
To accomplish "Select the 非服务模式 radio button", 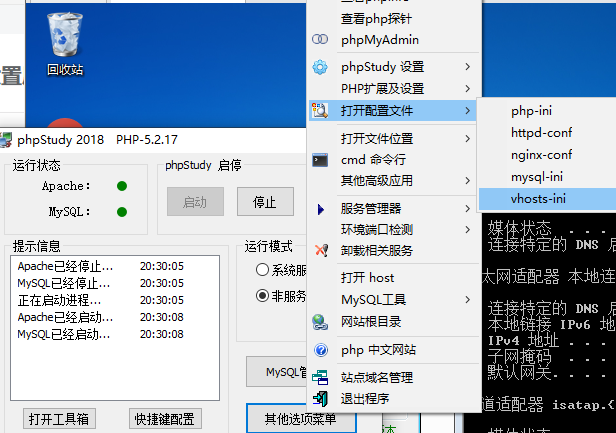I will [x=262, y=295].
